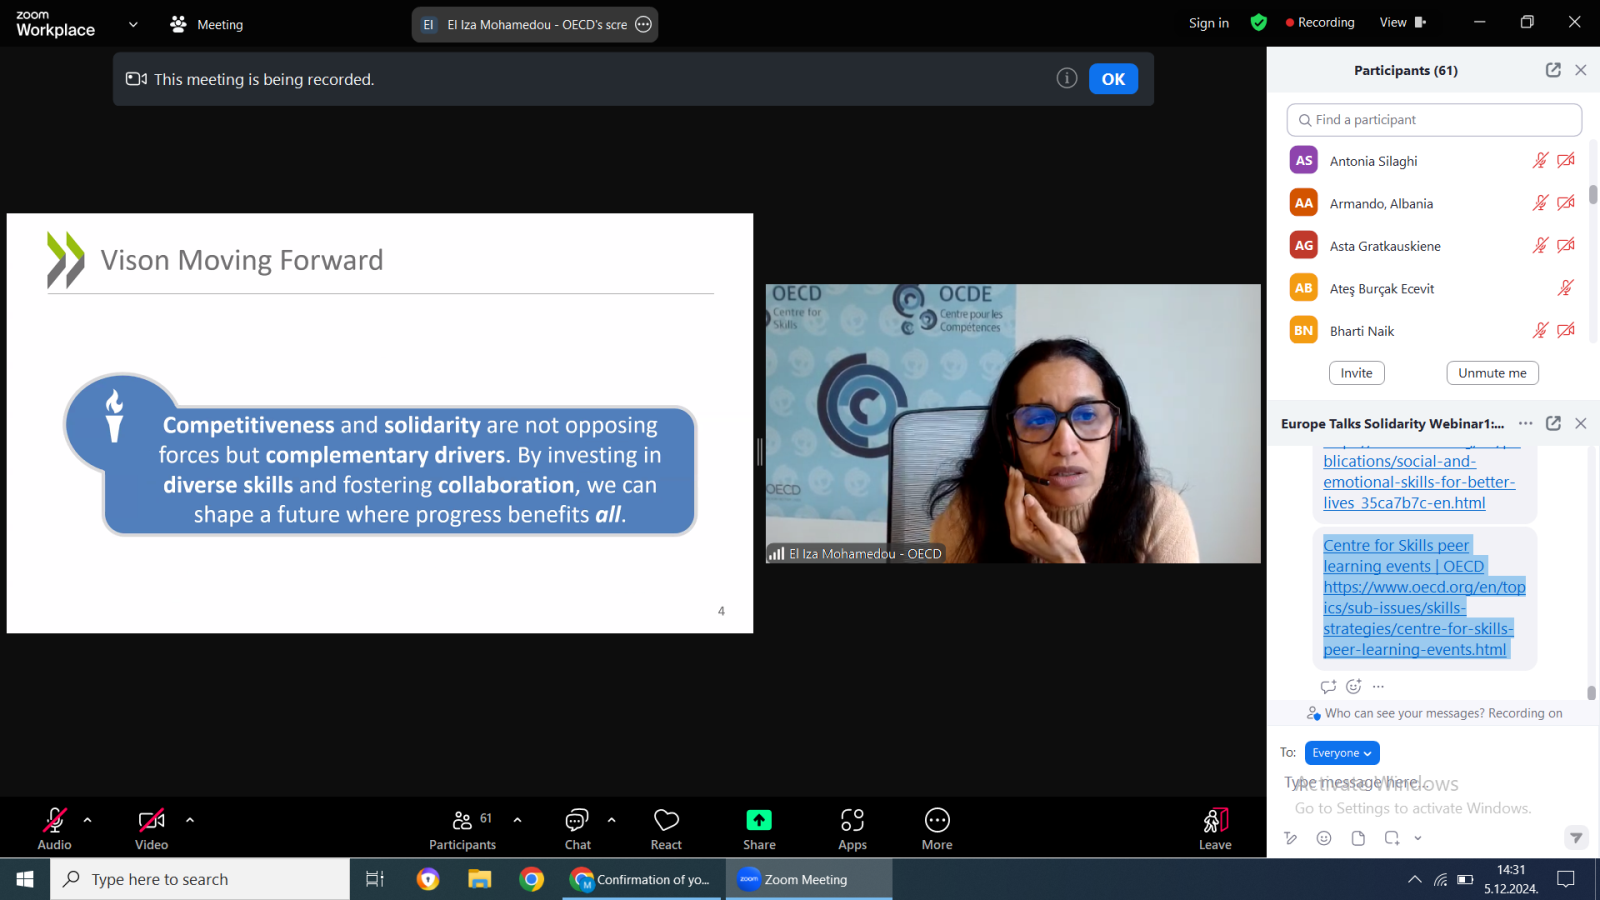This screenshot has height=900, width=1600.
Task: Open the chat emoji picker icon
Action: click(1324, 838)
